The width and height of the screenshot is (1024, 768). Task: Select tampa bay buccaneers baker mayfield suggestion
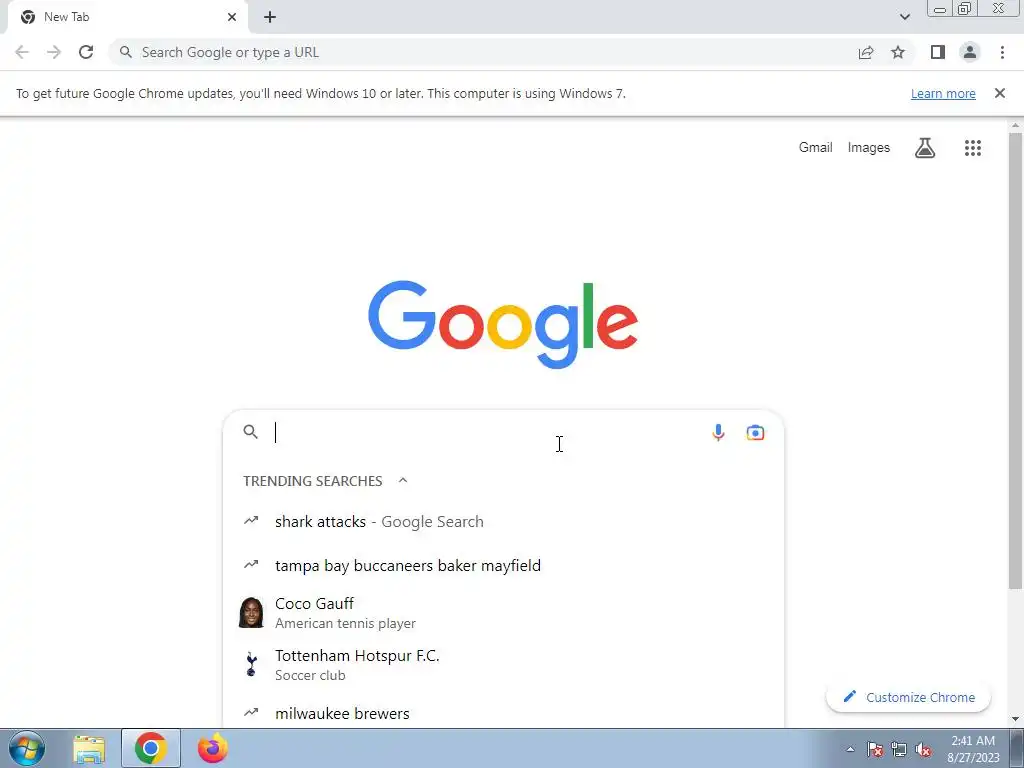[503, 566]
